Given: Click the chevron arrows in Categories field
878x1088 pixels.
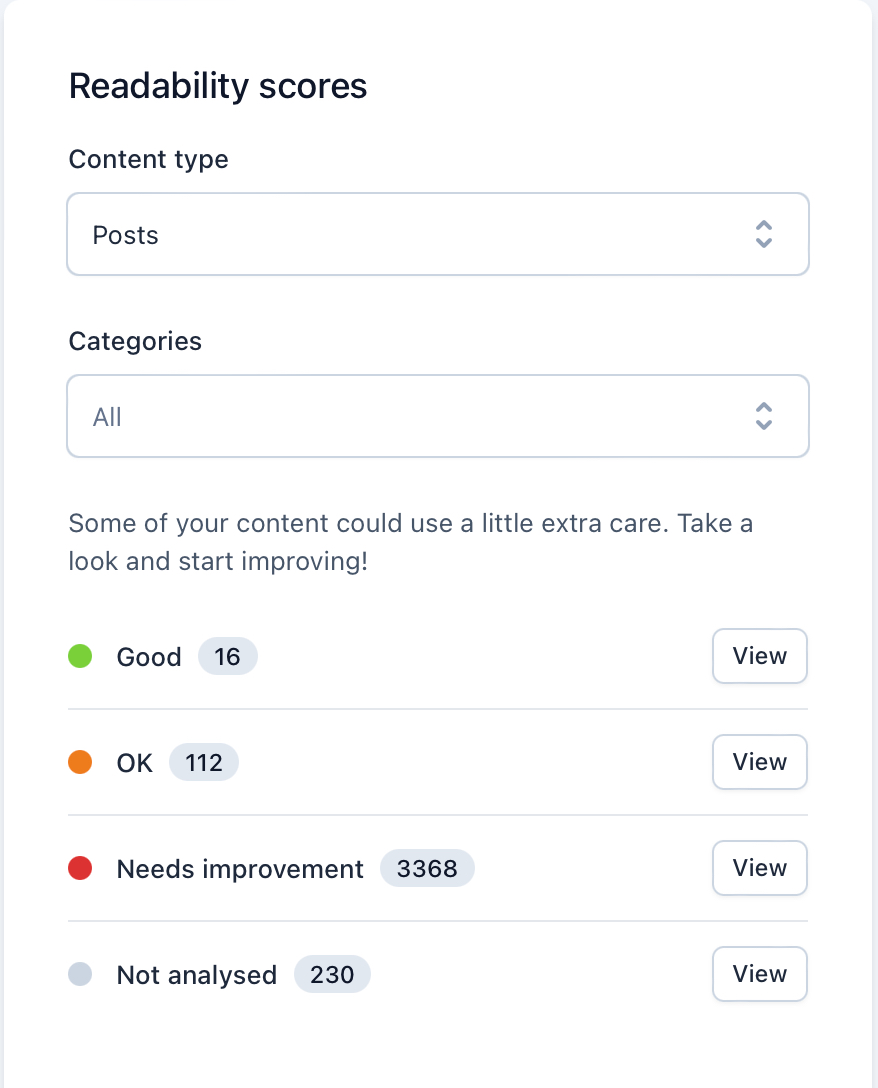Looking at the screenshot, I should (x=764, y=417).
